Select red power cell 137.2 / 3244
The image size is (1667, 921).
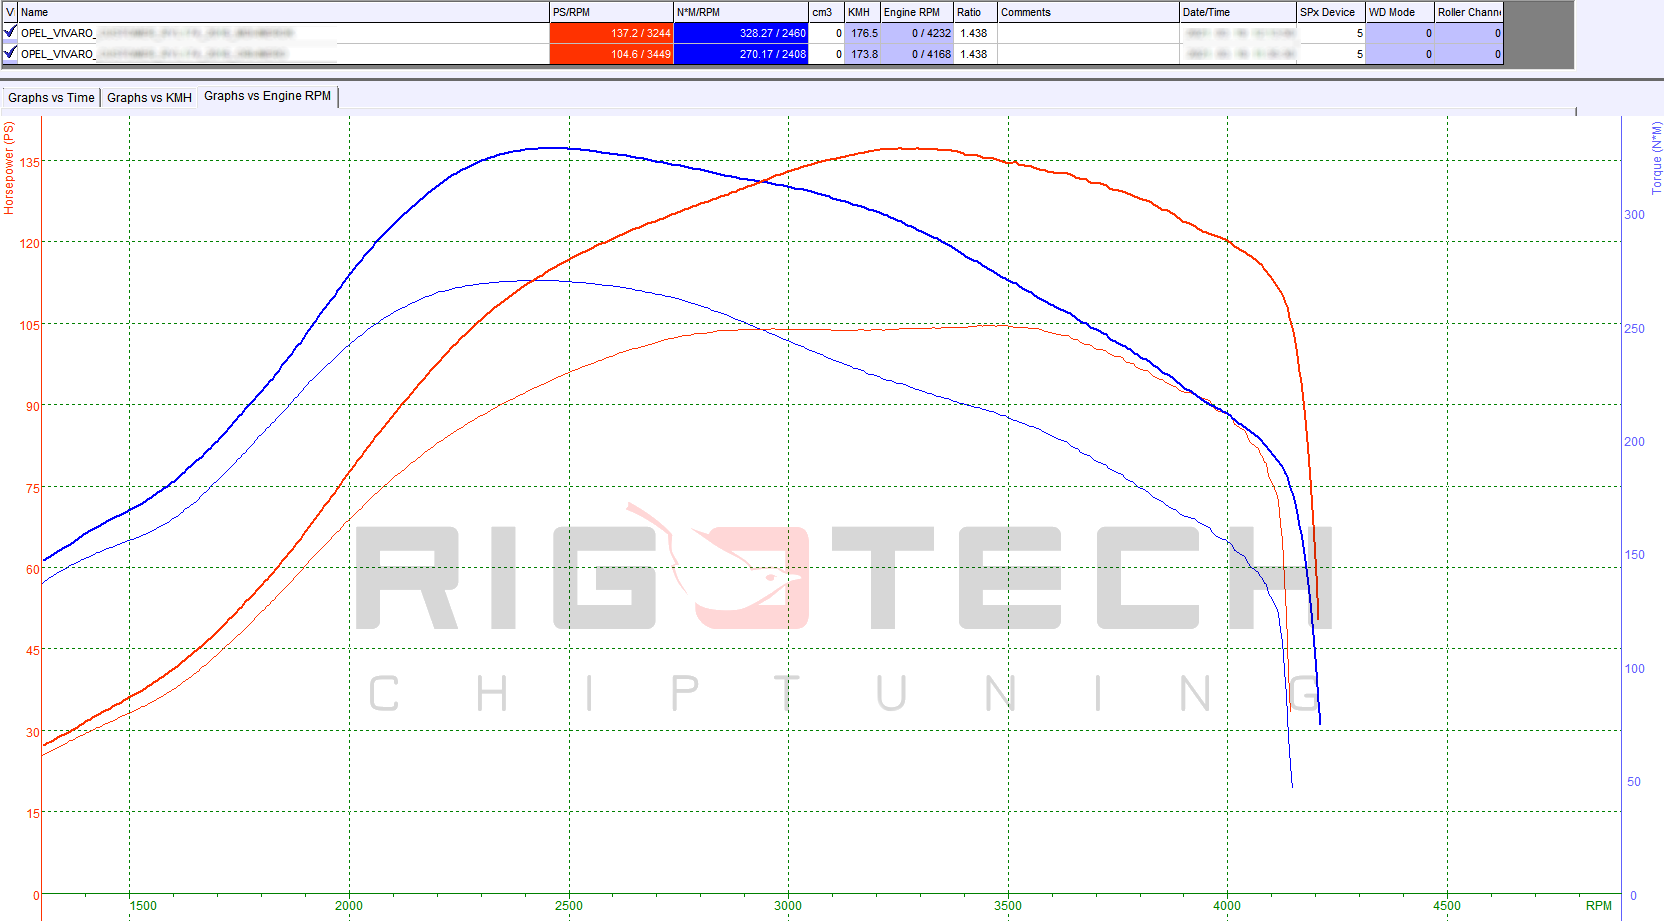click(611, 33)
